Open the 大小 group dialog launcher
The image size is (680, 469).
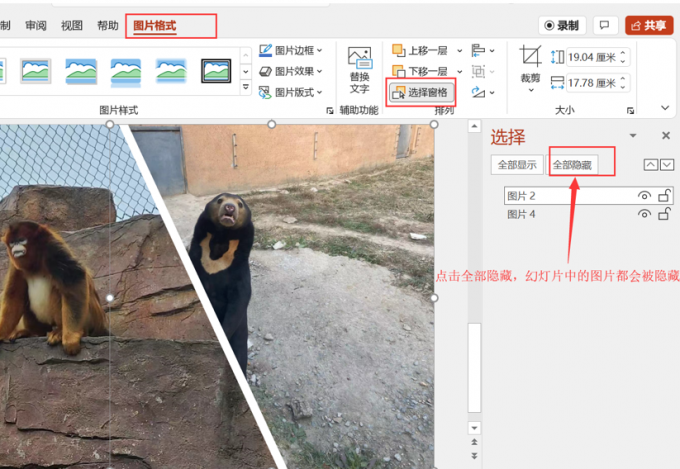(x=630, y=111)
